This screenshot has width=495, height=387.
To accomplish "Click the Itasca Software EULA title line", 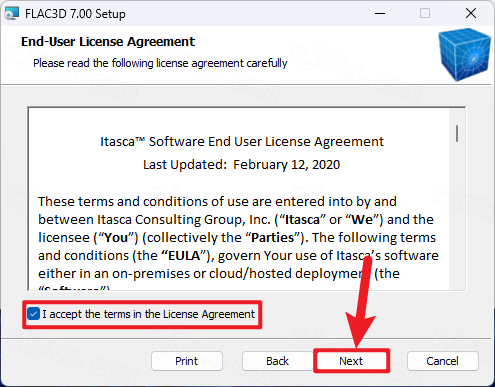I will pyautogui.click(x=242, y=142).
